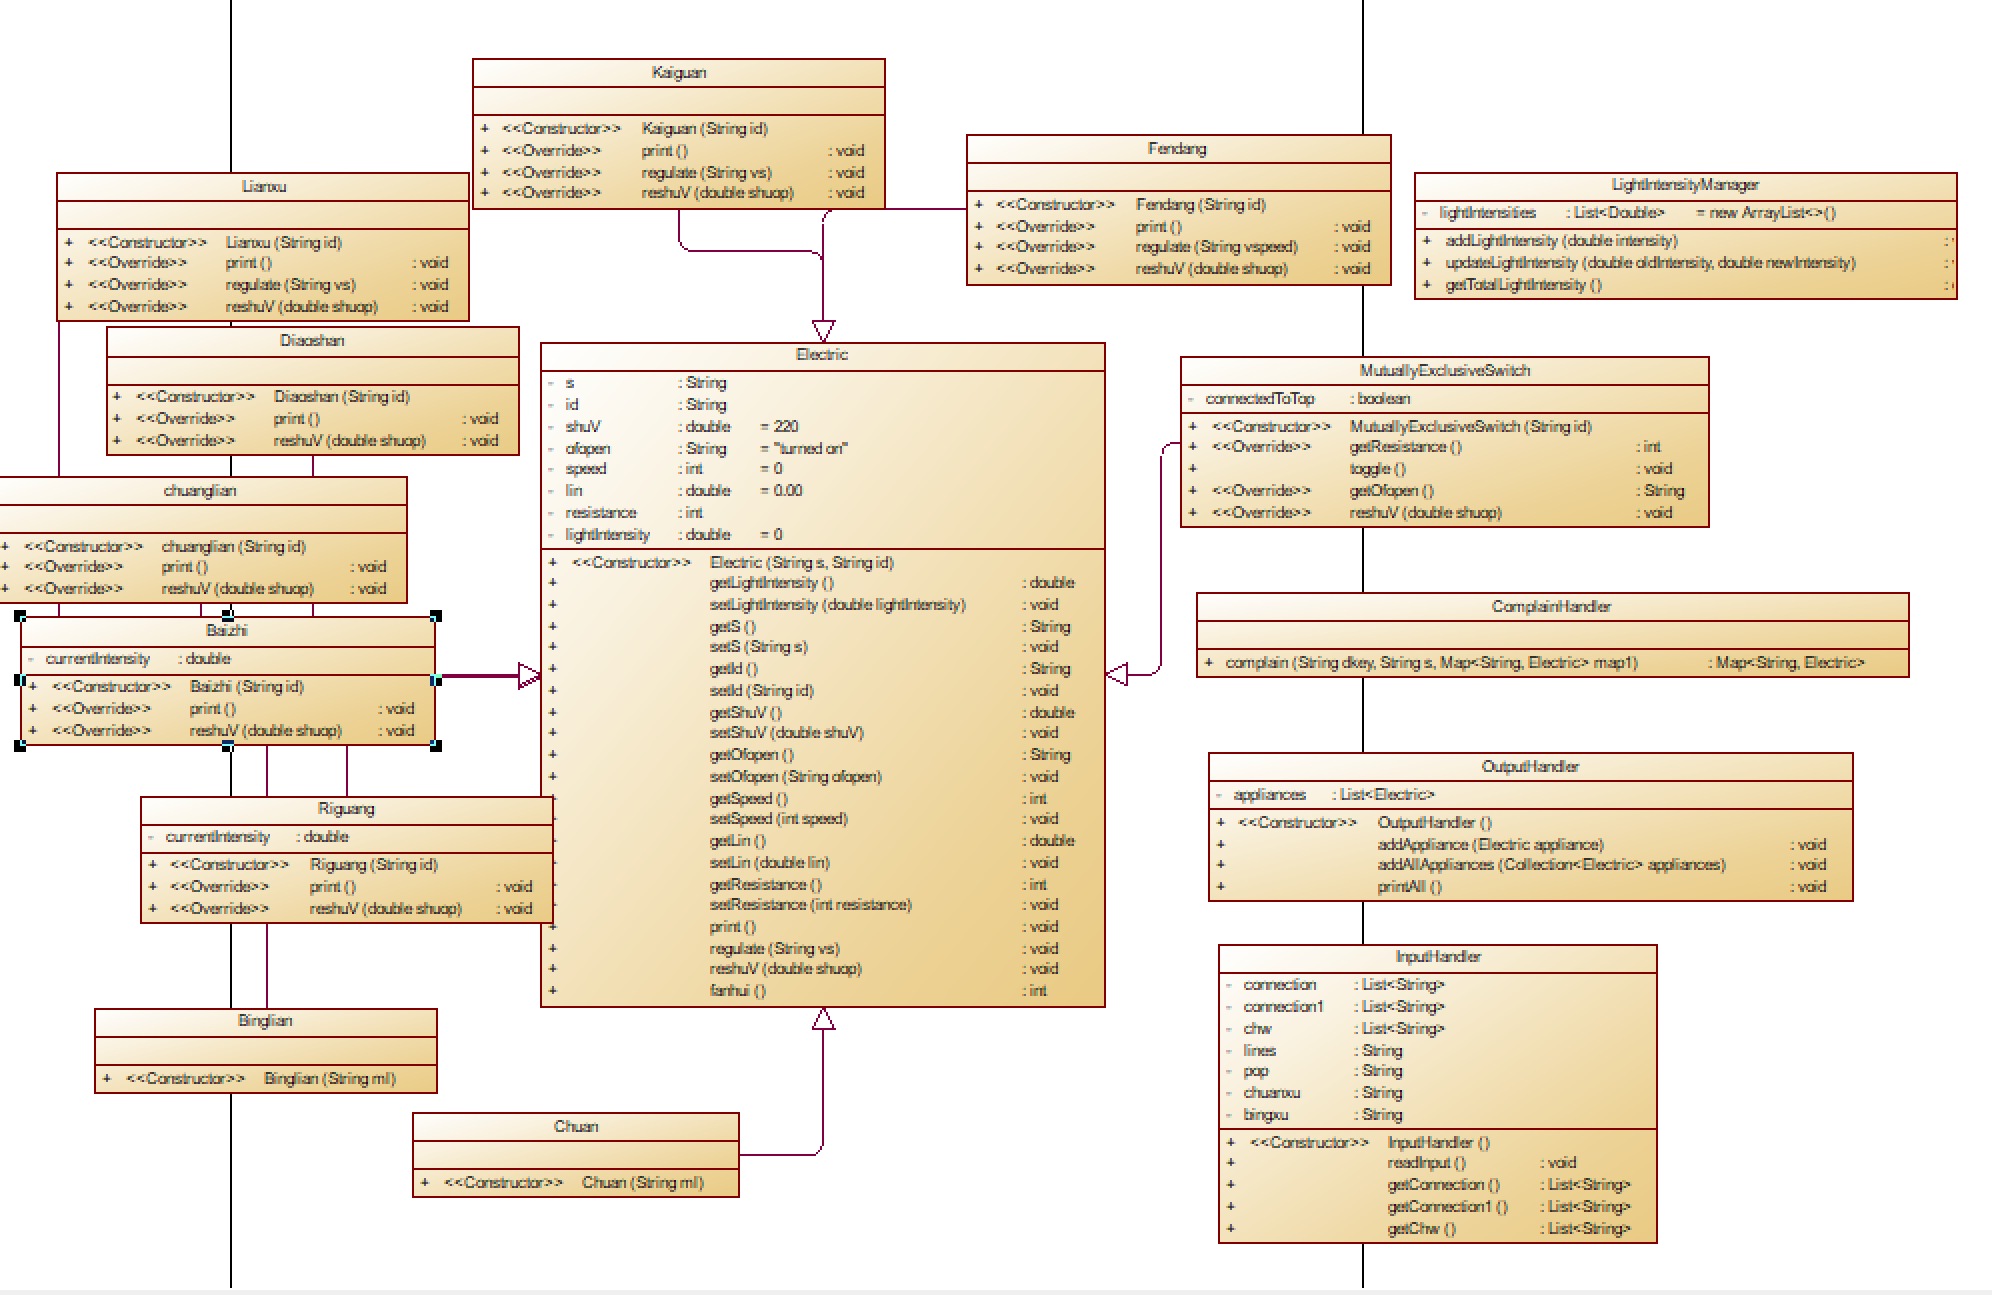
Task: Select the OutputHandler class header
Action: (1530, 767)
